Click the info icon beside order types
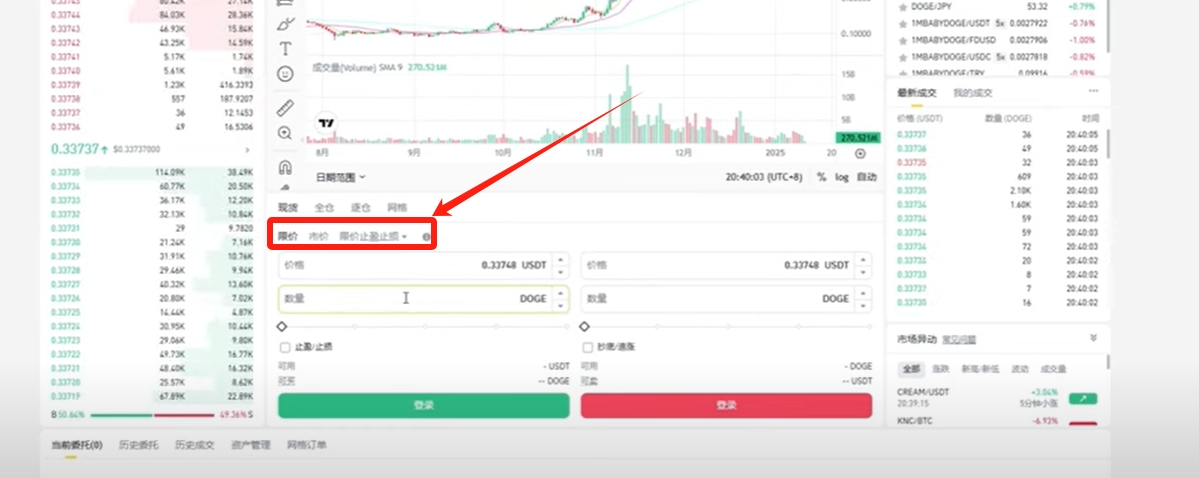Viewport: 1199px width, 478px height. (x=426, y=237)
